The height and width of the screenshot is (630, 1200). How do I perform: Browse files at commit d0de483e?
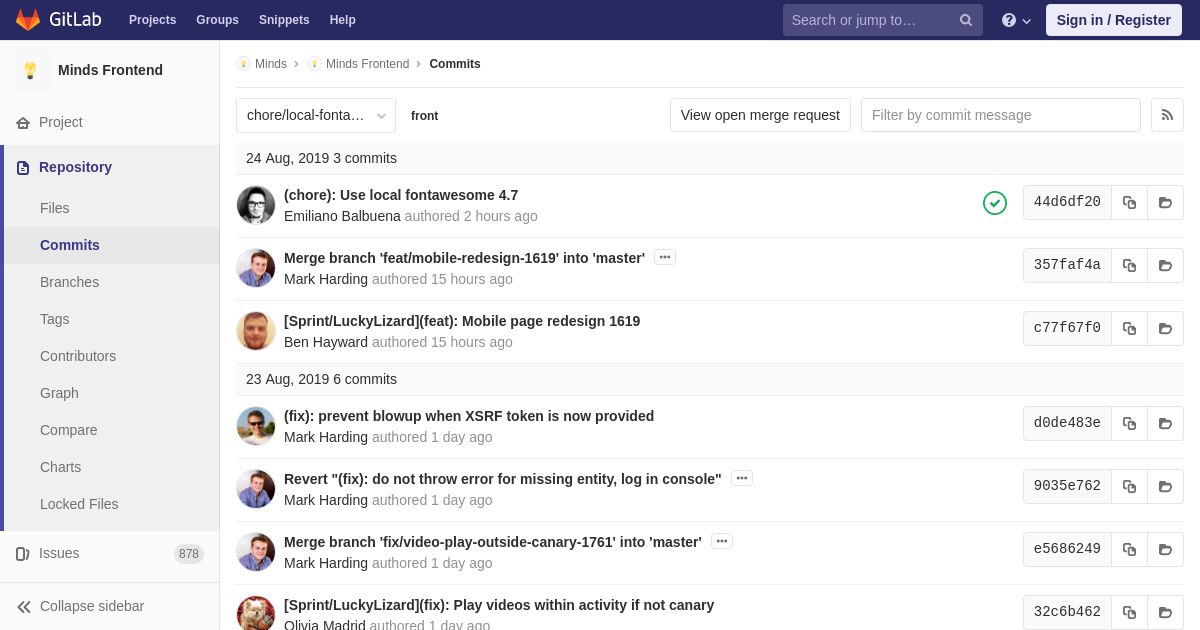1165,424
